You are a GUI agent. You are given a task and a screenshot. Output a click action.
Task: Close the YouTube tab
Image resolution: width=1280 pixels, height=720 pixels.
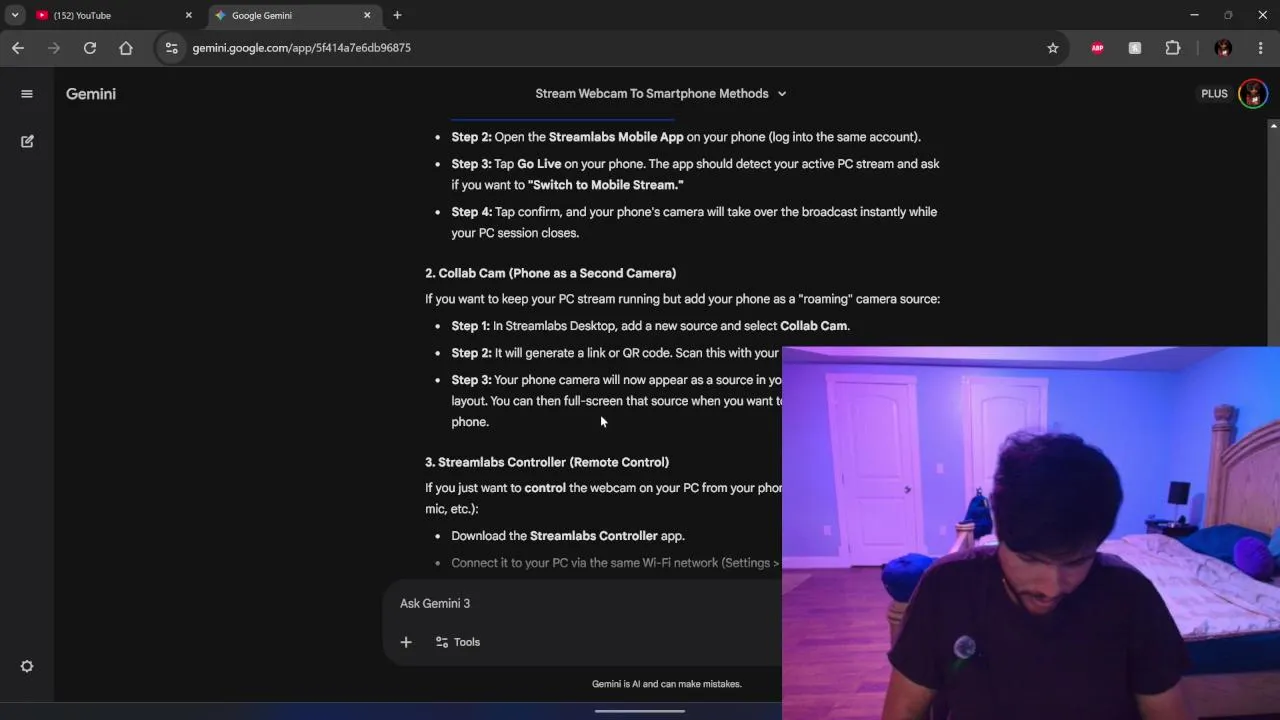click(x=188, y=15)
